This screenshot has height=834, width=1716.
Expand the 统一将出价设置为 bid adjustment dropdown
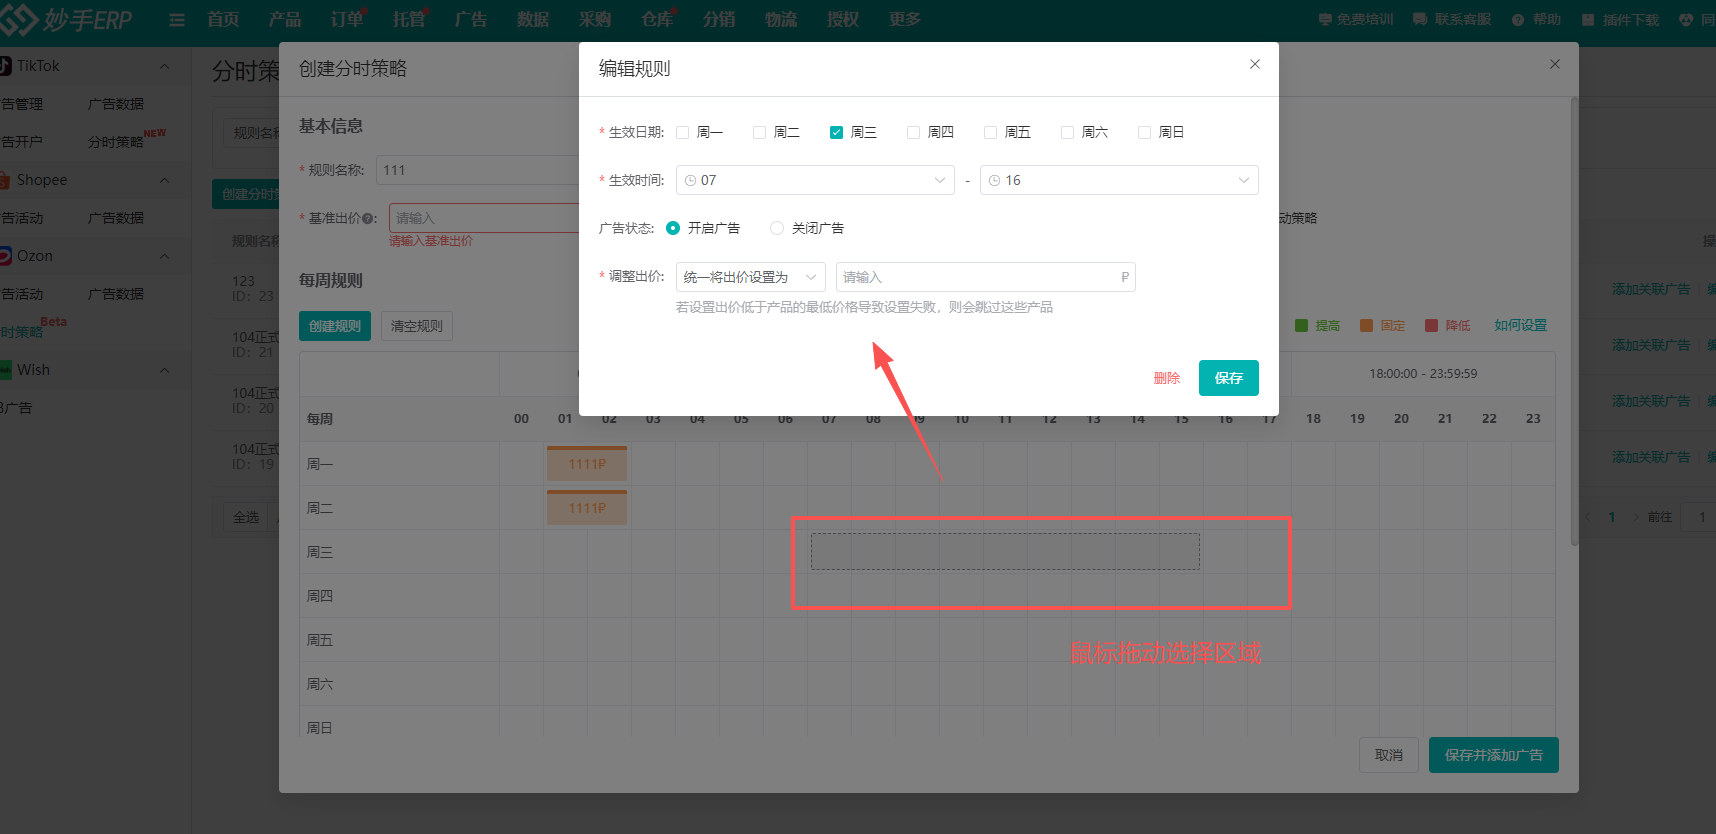coord(750,277)
